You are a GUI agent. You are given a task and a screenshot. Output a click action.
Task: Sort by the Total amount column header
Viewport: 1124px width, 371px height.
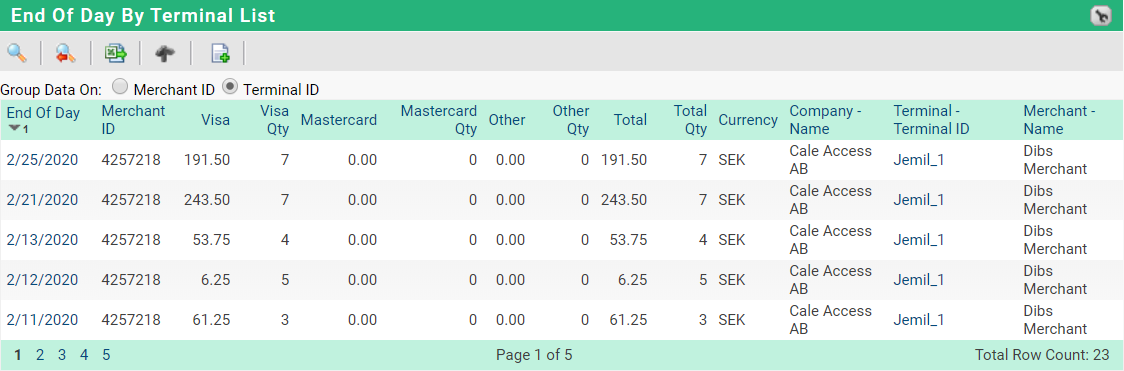[x=630, y=120]
